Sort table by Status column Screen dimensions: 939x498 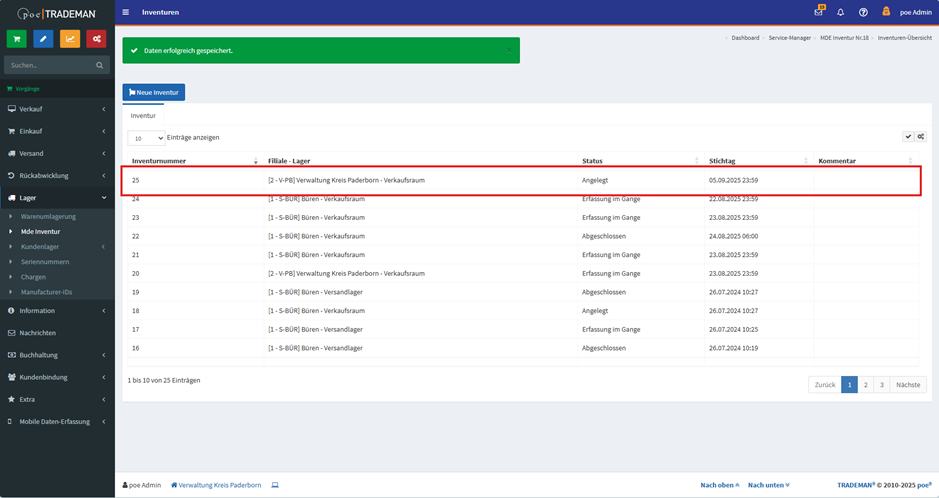[x=641, y=160]
